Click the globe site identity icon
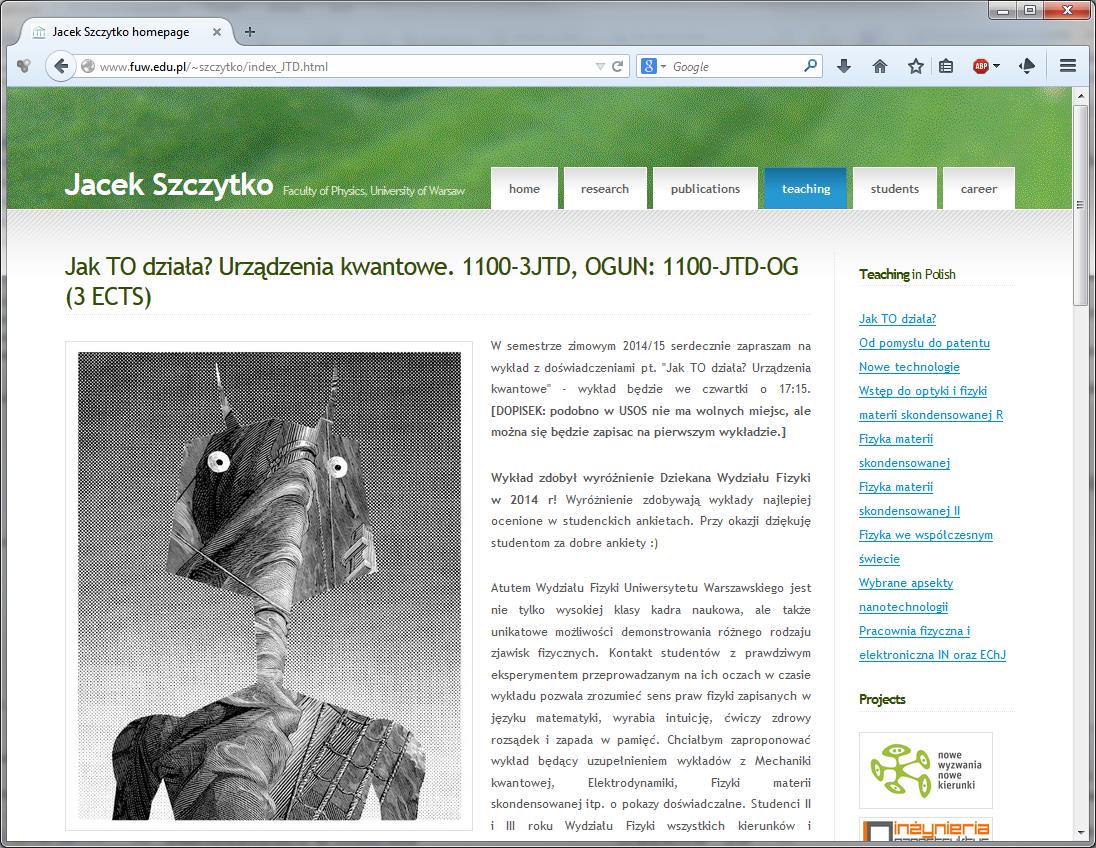Screen dimensions: 1096x848 [x=88, y=66]
